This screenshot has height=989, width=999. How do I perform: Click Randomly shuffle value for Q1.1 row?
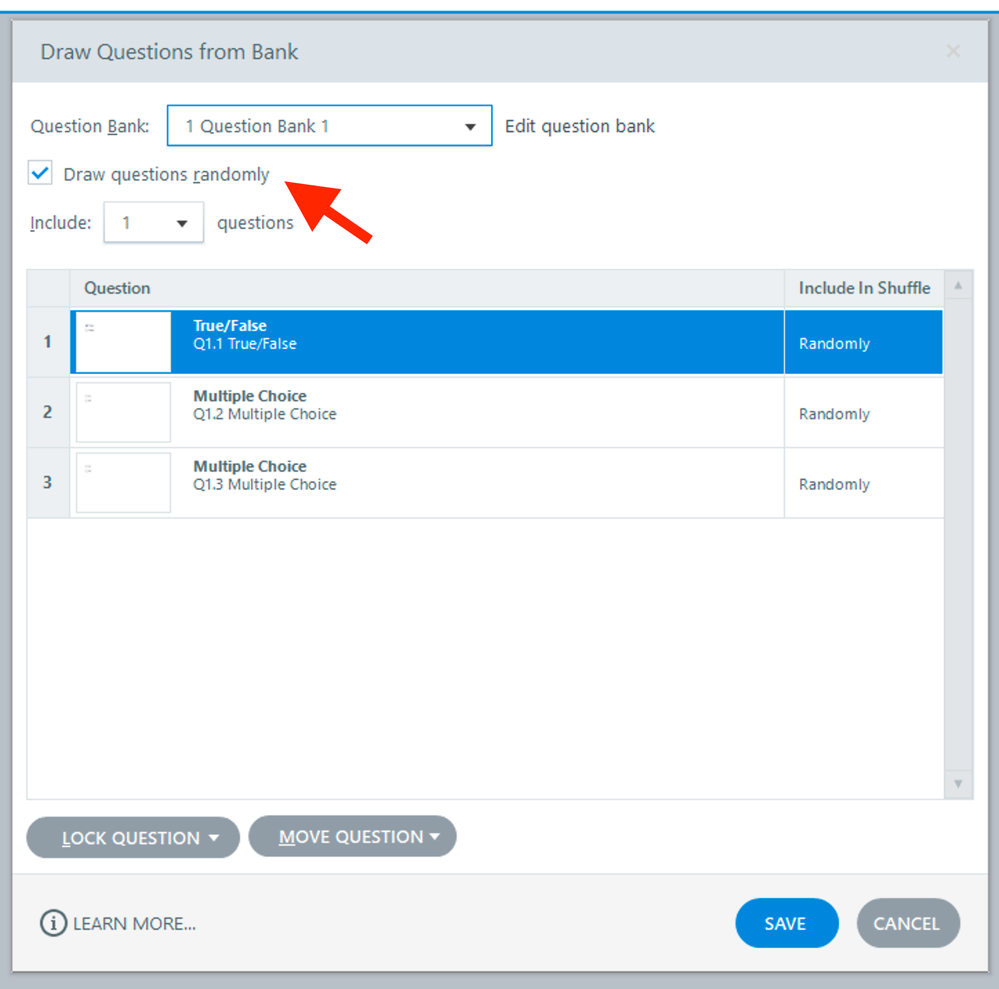pos(834,343)
